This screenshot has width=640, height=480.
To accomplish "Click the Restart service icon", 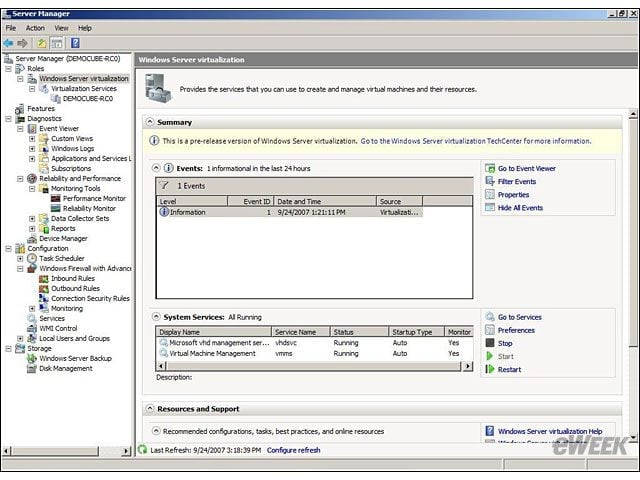I will (x=490, y=369).
